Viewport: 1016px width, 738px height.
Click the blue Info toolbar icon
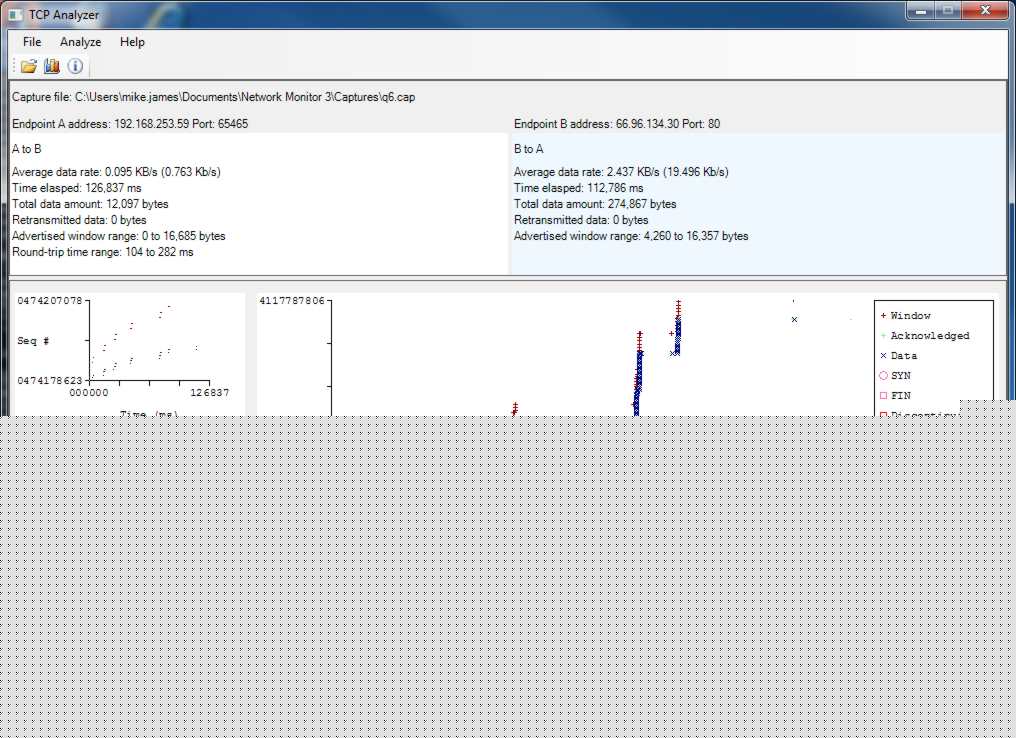click(x=75, y=66)
